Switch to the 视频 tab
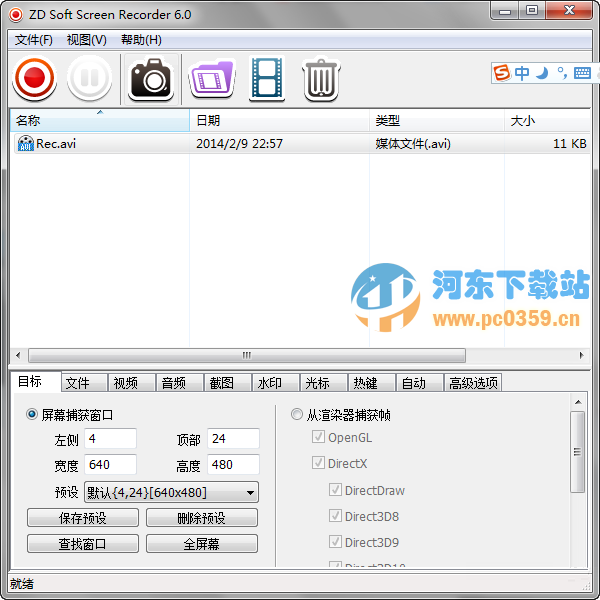Viewport: 600px width, 600px height. pos(132,383)
